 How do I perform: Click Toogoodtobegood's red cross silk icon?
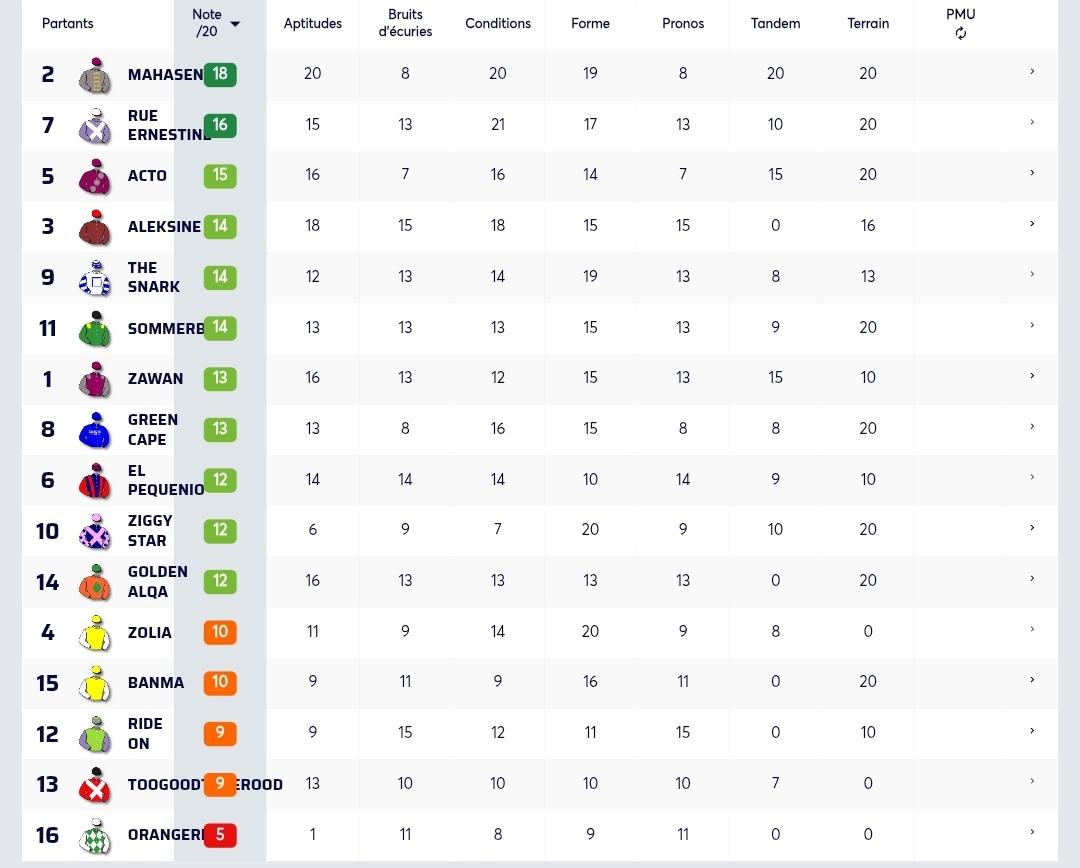pyautogui.click(x=95, y=785)
